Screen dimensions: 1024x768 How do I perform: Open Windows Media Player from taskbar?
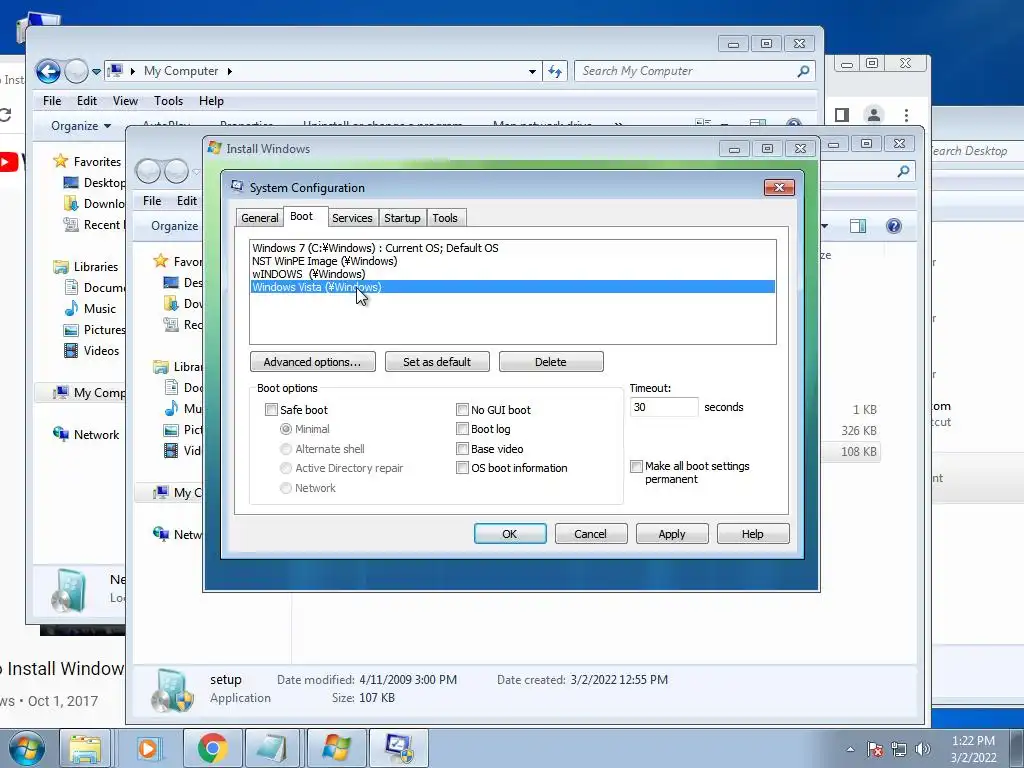[148, 748]
